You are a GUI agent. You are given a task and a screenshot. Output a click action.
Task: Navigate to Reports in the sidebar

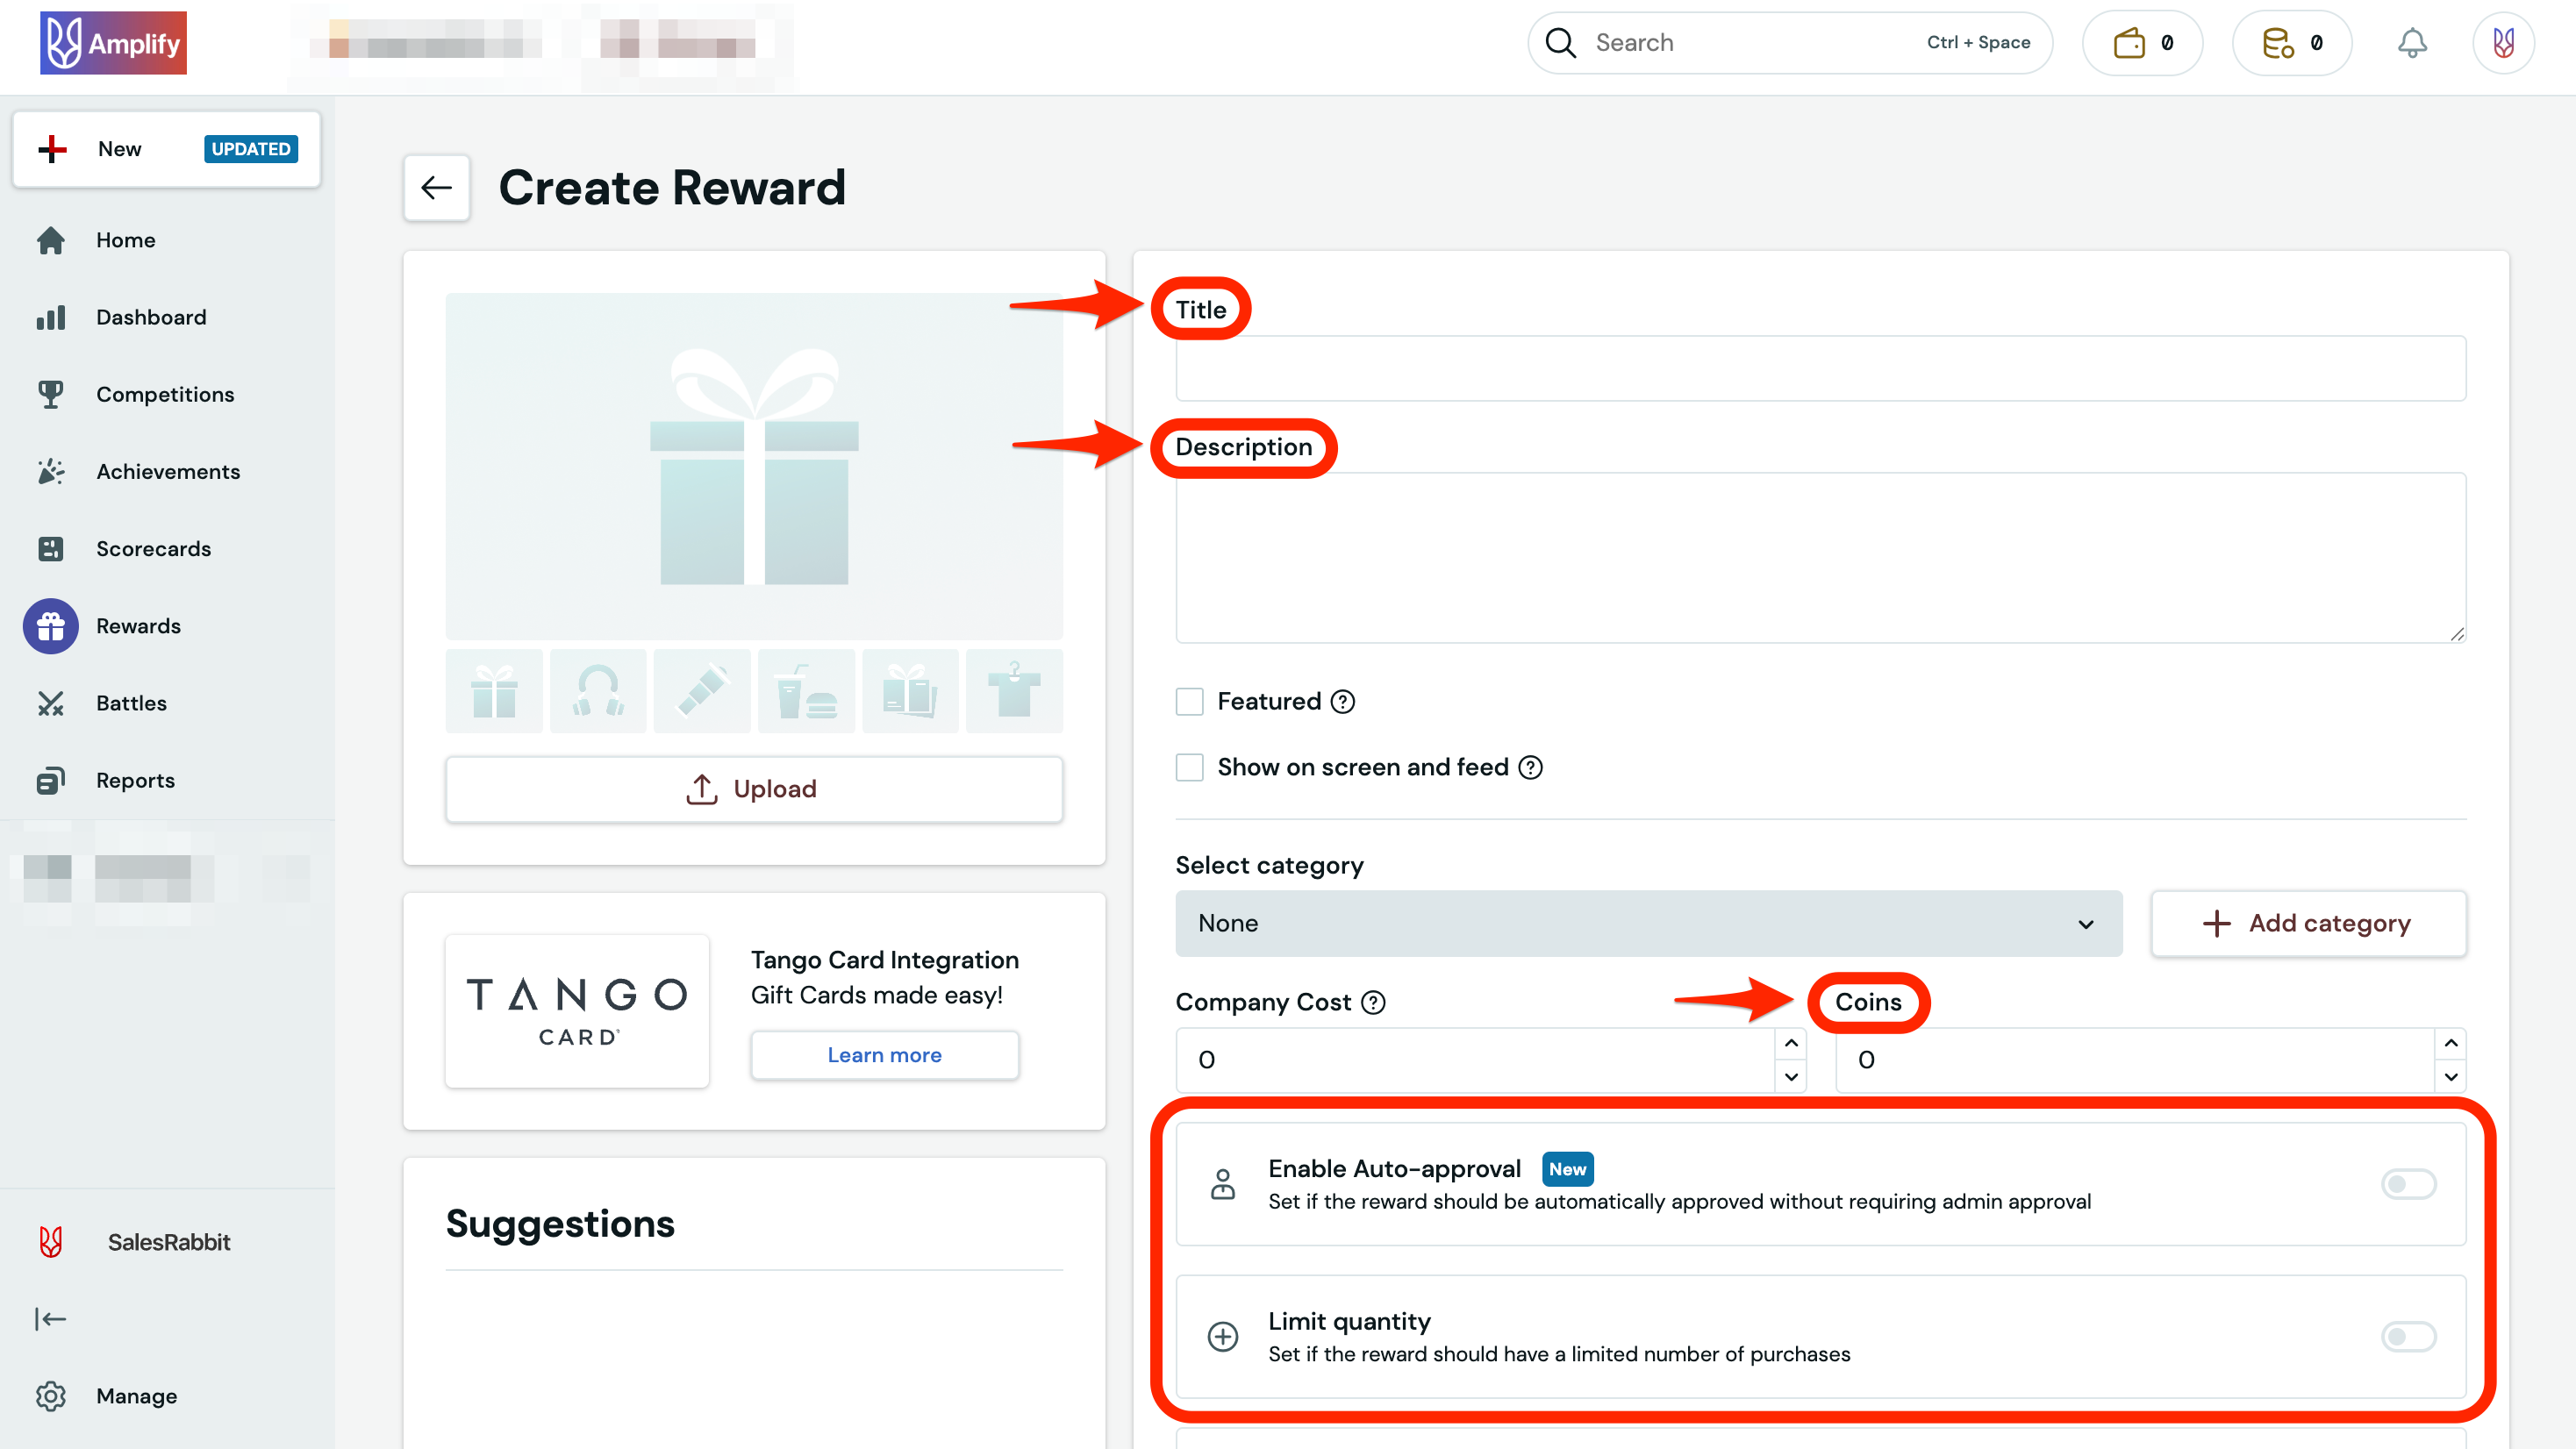point(135,780)
